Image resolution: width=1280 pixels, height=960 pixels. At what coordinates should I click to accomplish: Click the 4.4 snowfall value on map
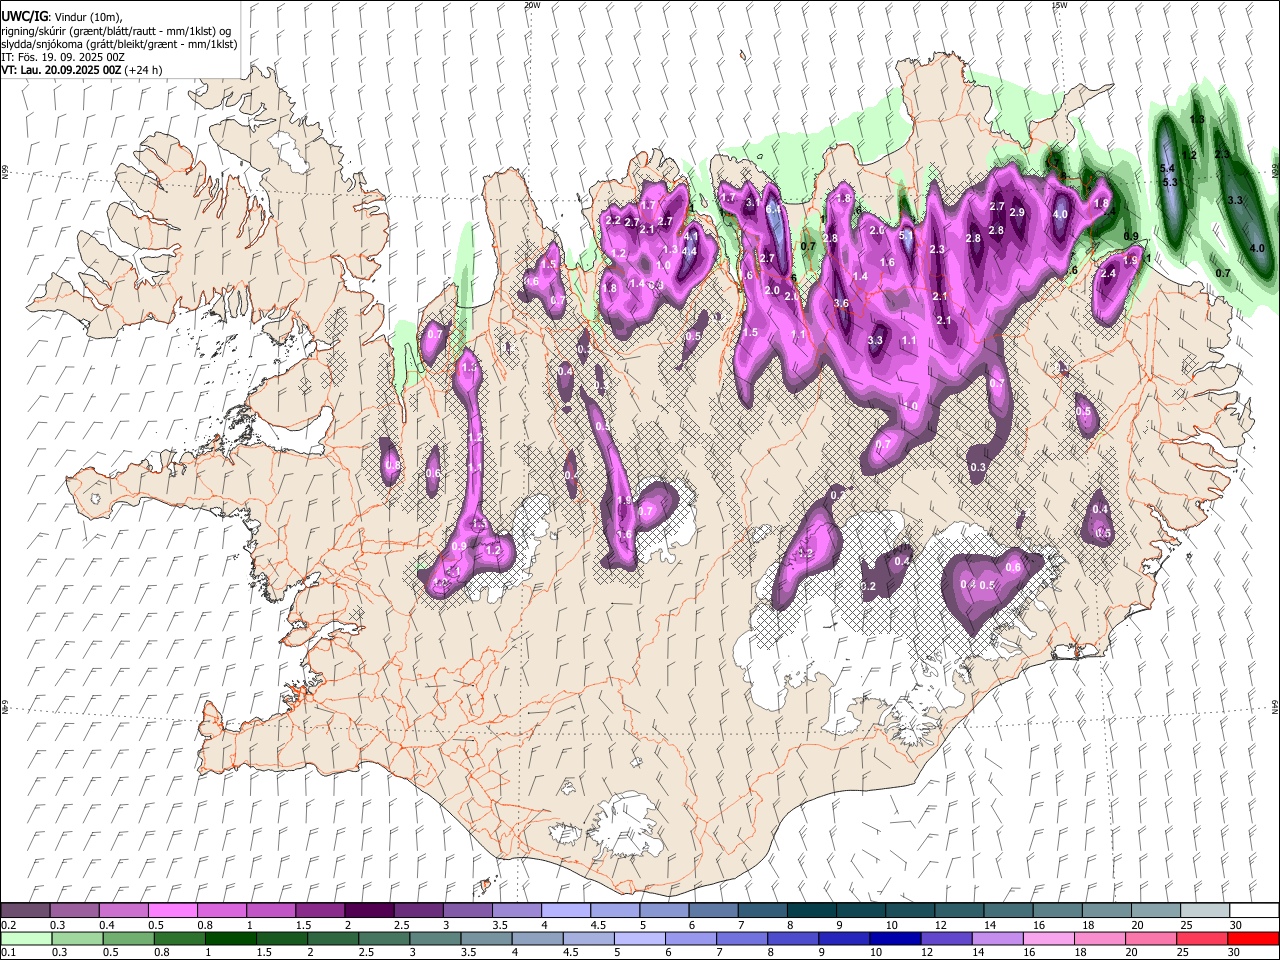click(689, 251)
